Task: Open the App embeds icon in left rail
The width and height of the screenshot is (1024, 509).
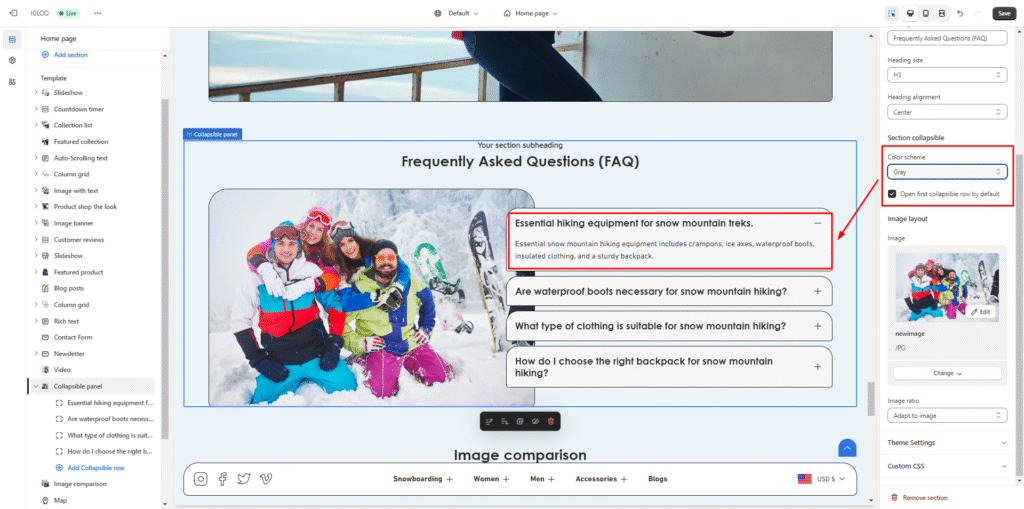Action: click(x=12, y=81)
